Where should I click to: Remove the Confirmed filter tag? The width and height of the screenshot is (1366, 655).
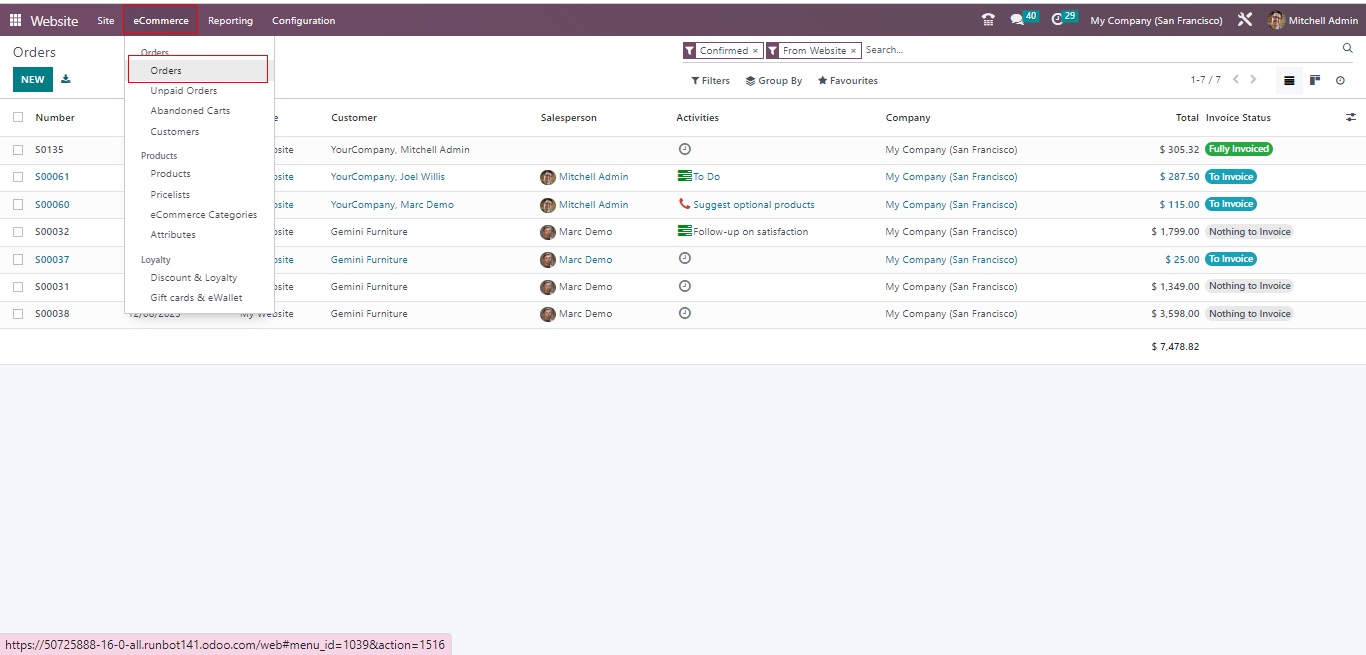coord(755,51)
